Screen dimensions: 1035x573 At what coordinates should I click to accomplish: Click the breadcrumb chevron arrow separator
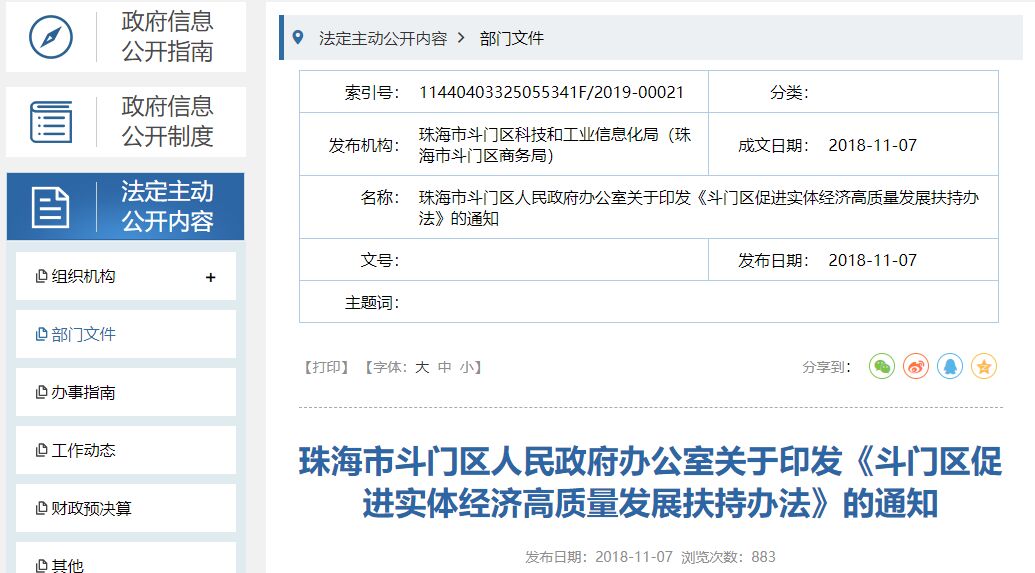(x=461, y=38)
